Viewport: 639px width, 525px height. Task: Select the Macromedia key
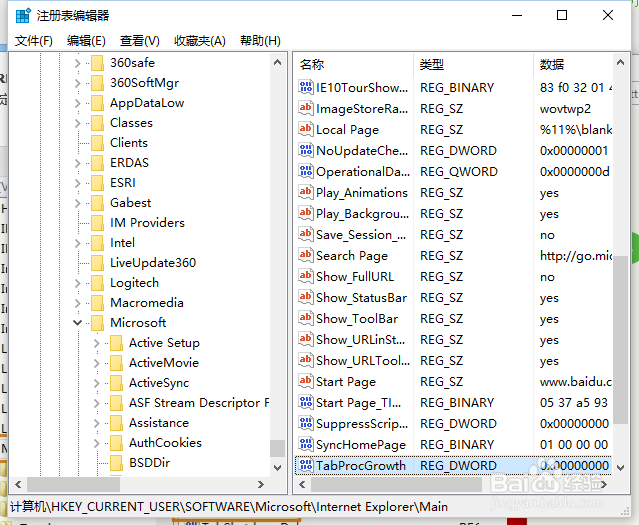click(x=147, y=302)
